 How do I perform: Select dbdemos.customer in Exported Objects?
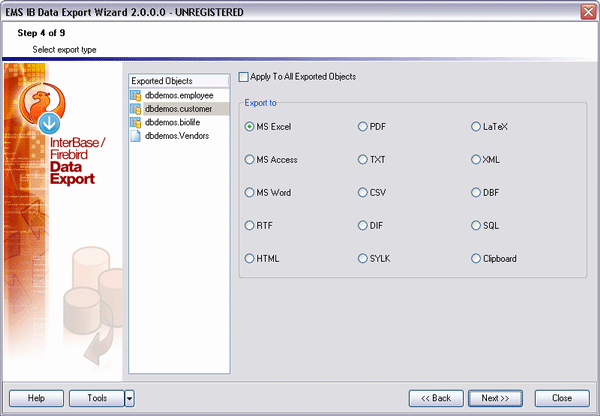179,109
